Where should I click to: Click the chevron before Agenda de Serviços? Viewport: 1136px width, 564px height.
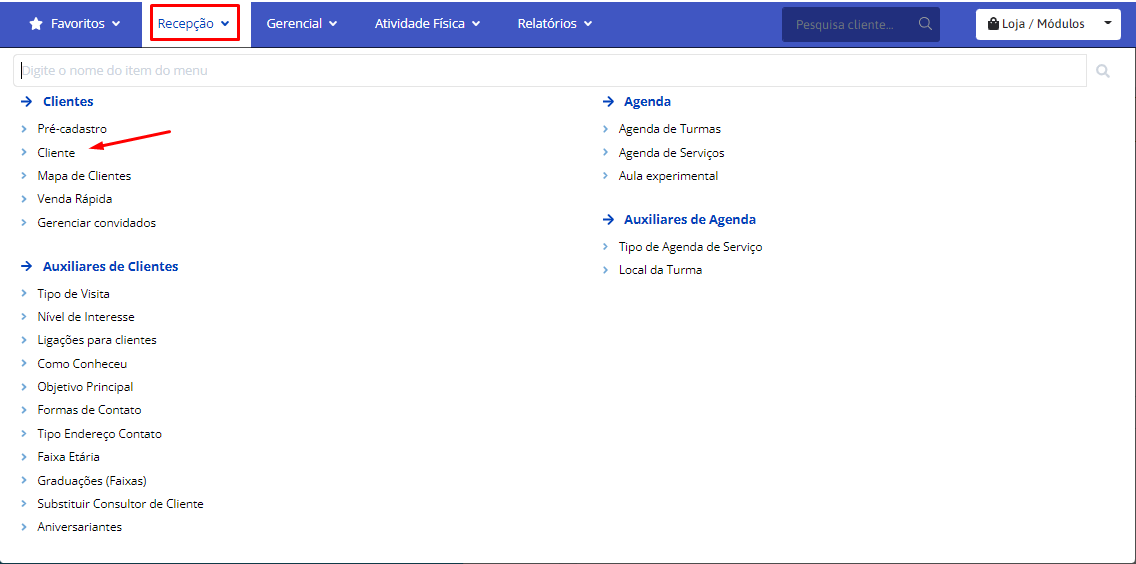point(605,153)
